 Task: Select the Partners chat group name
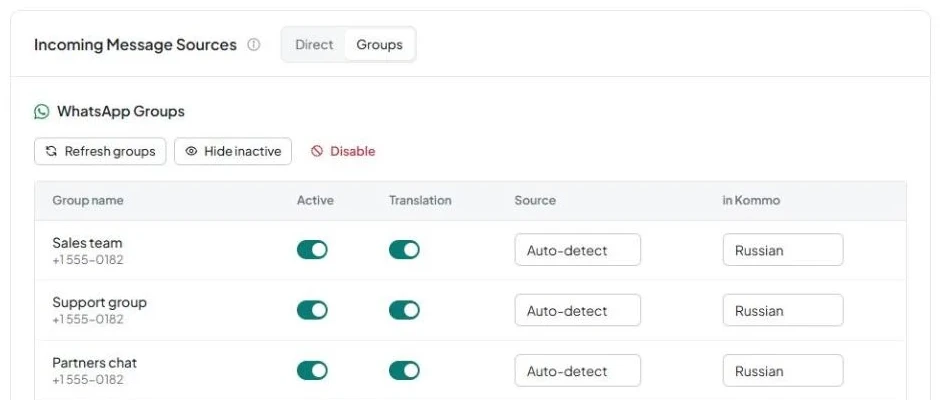[x=94, y=363]
